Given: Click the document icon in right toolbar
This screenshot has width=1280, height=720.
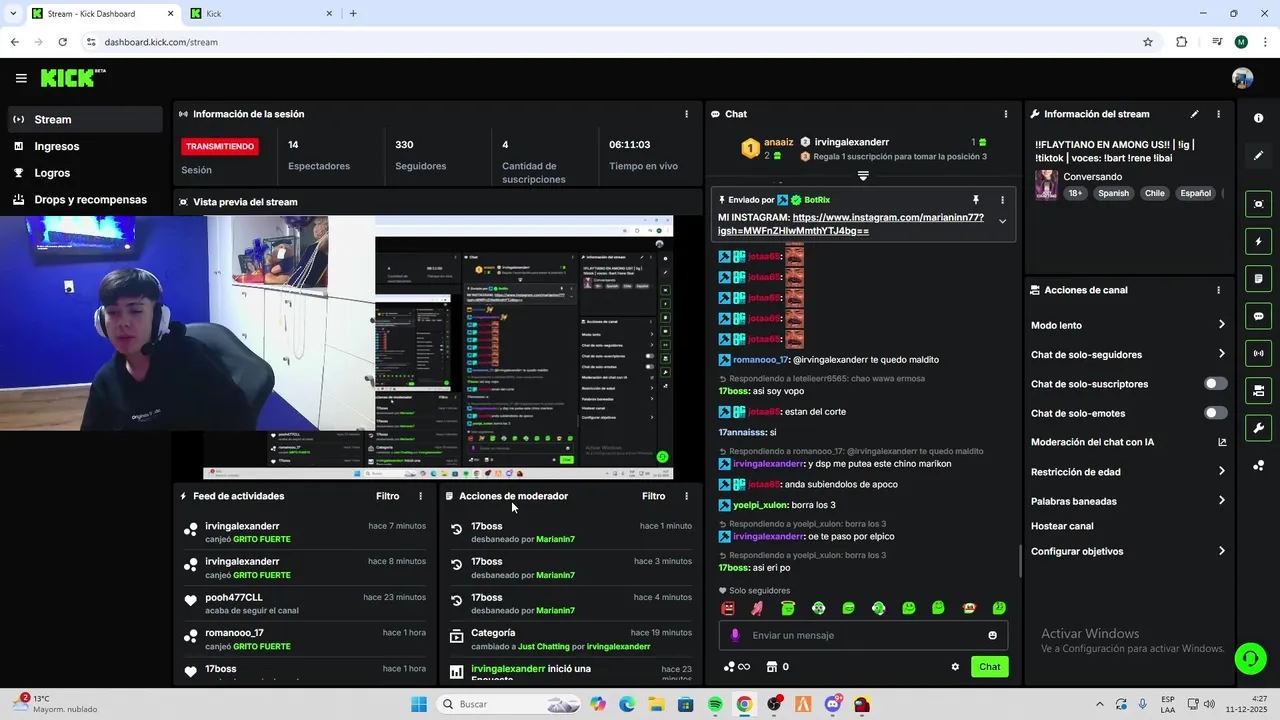Looking at the screenshot, I should [x=1258, y=278].
